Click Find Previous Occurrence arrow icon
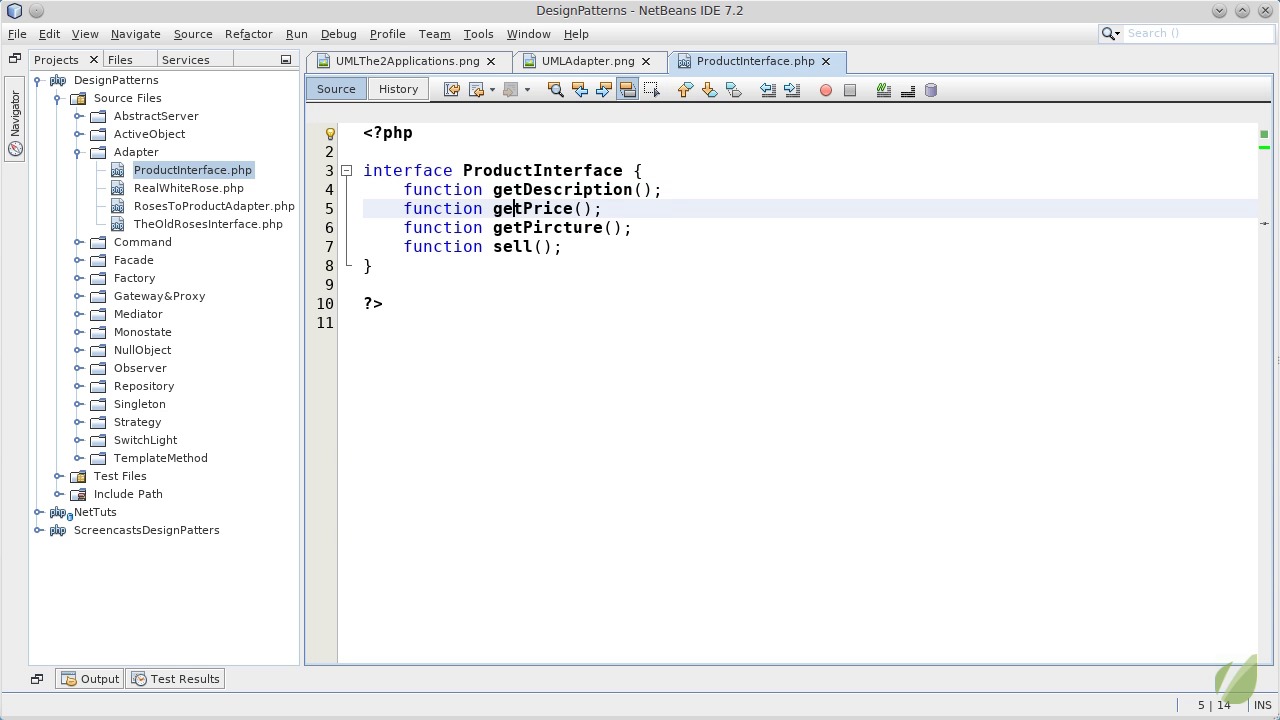The image size is (1280, 720). (580, 90)
